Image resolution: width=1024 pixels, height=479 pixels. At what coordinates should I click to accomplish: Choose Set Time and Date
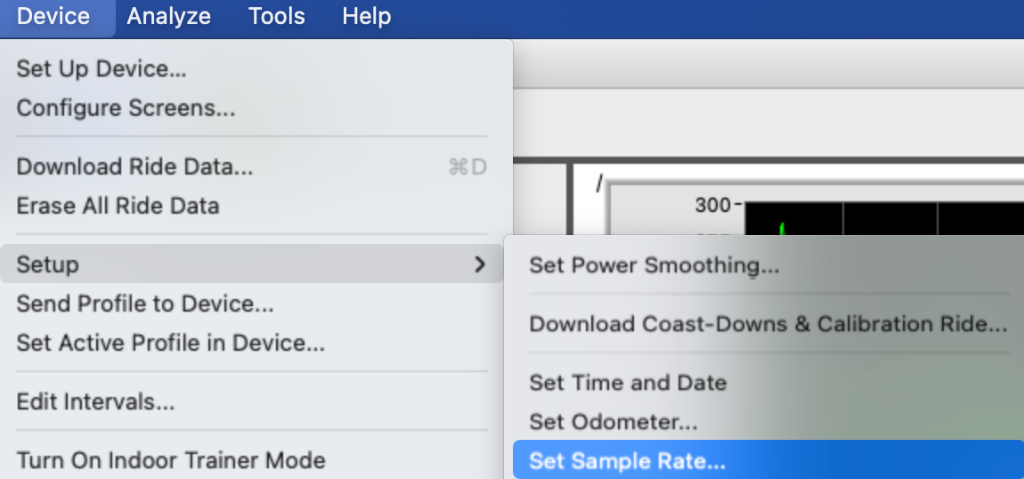click(x=627, y=382)
